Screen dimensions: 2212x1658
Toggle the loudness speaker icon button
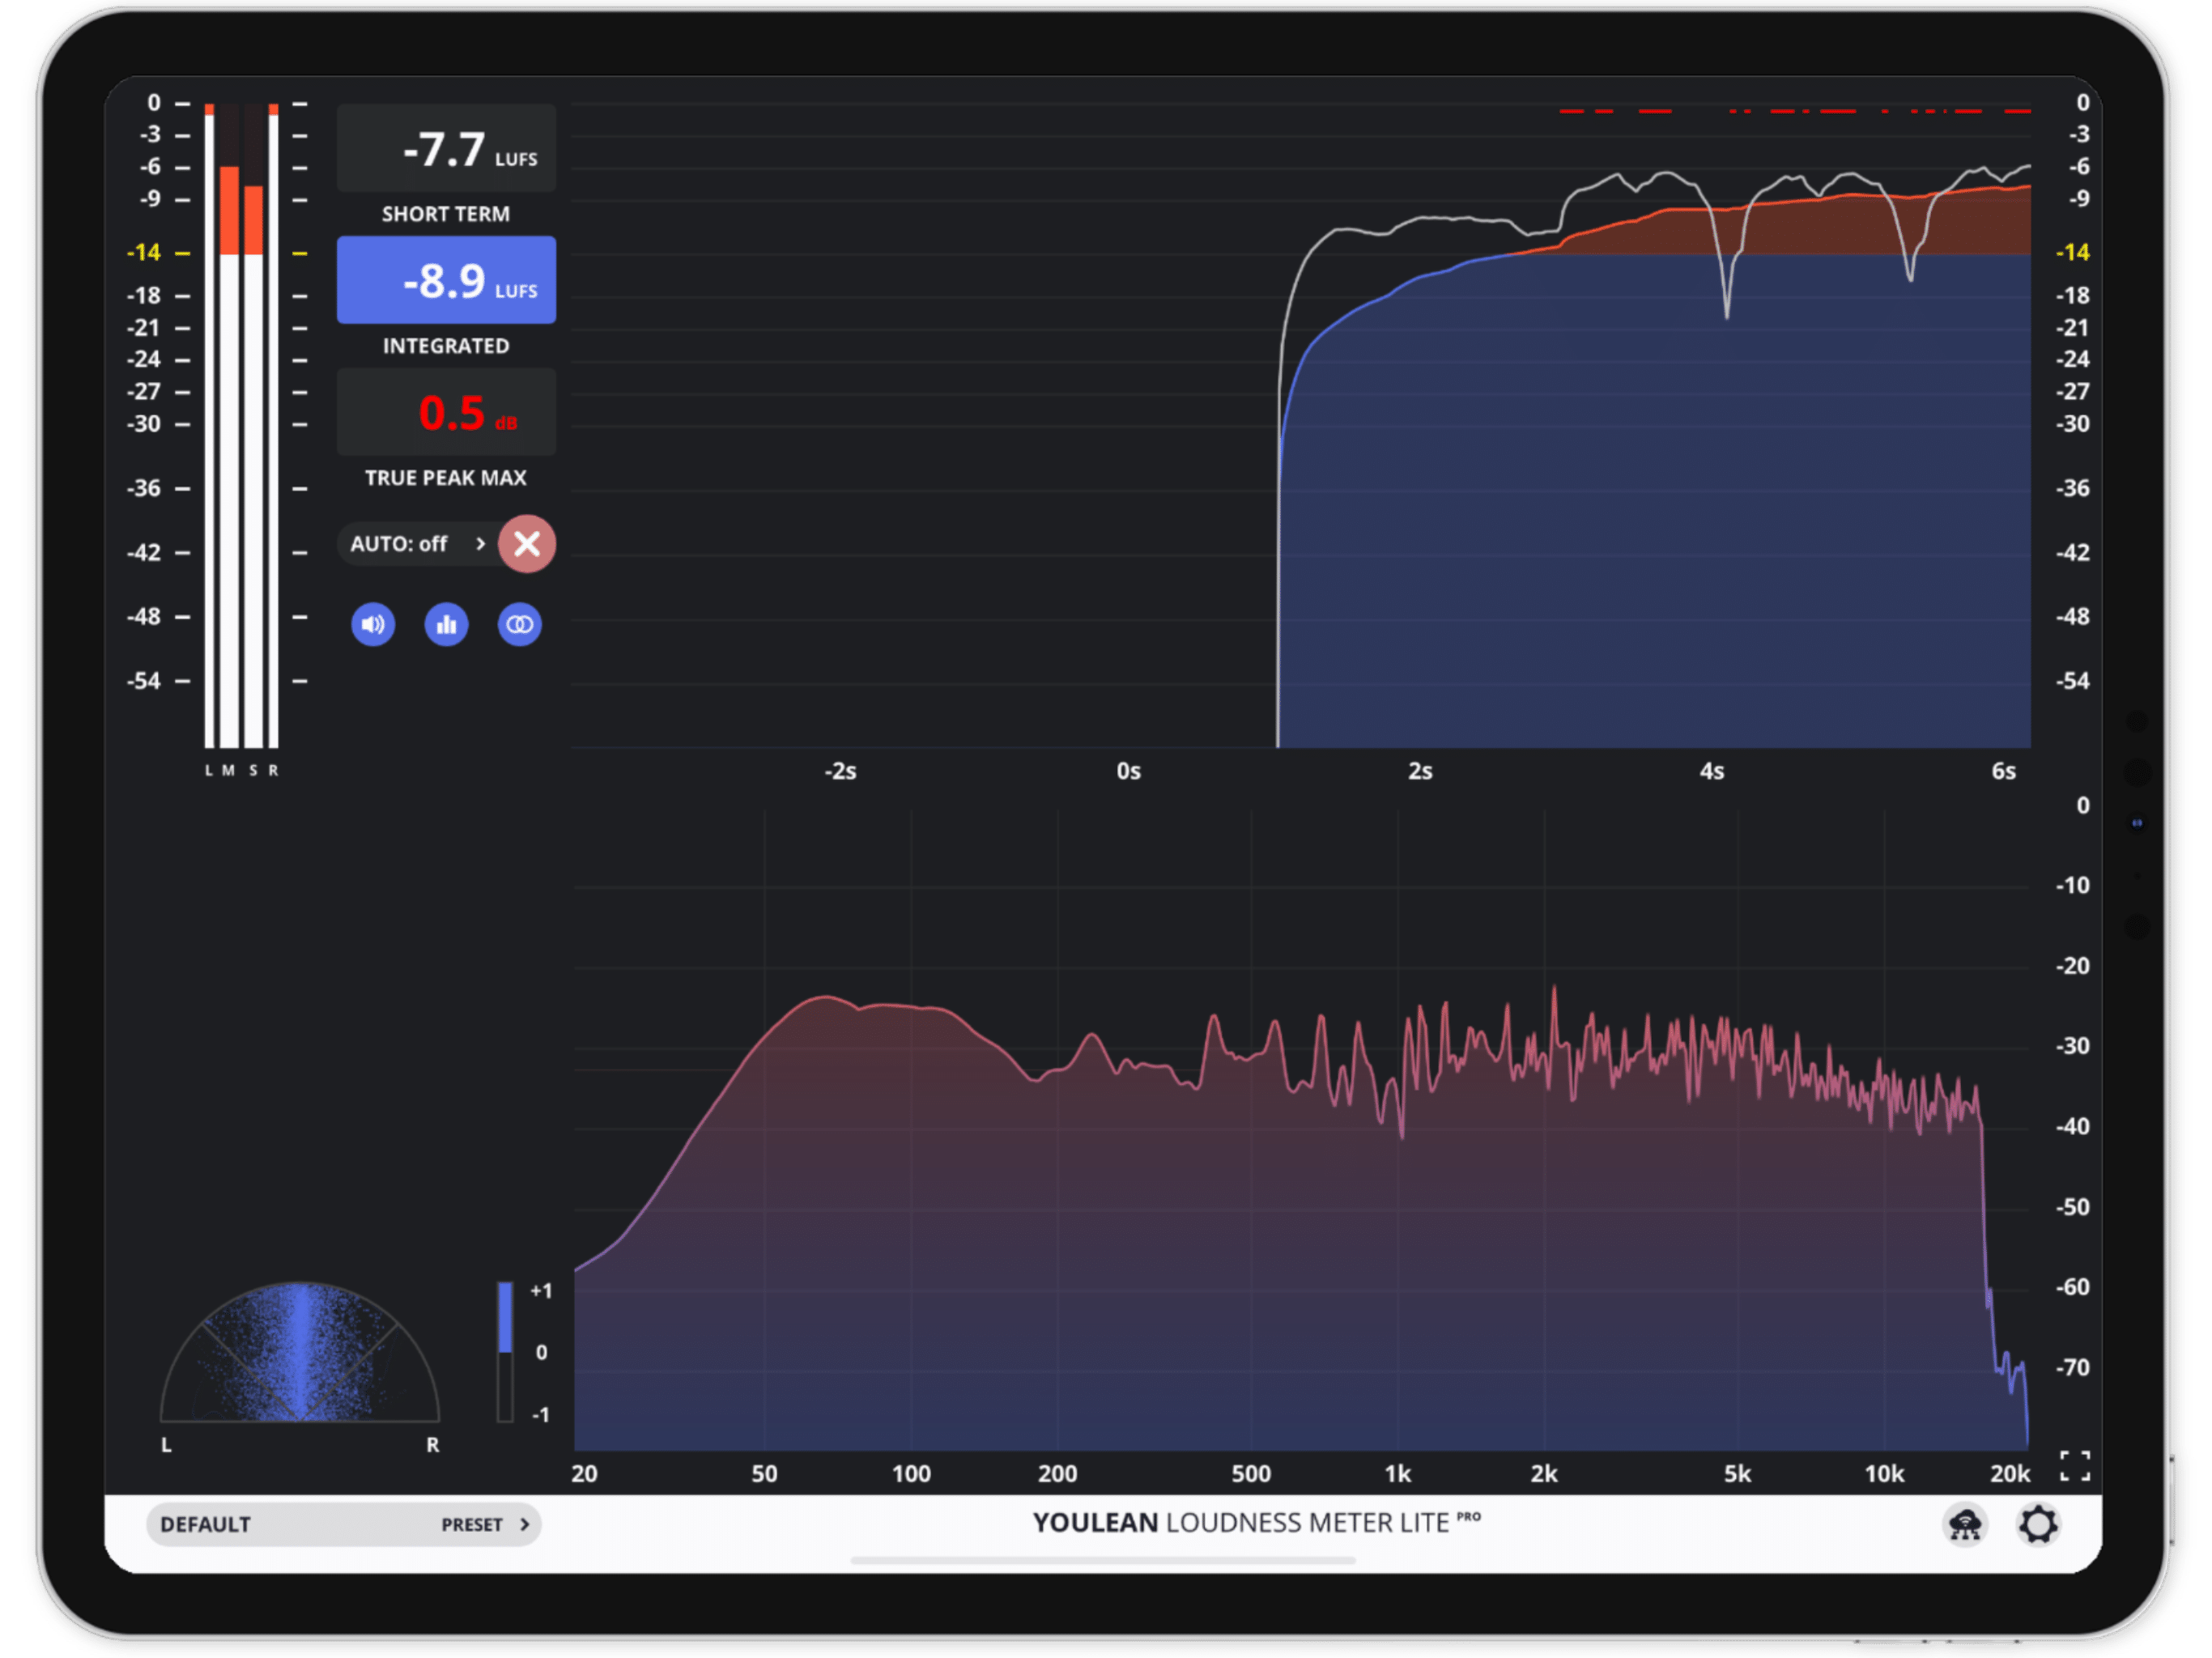[x=373, y=625]
